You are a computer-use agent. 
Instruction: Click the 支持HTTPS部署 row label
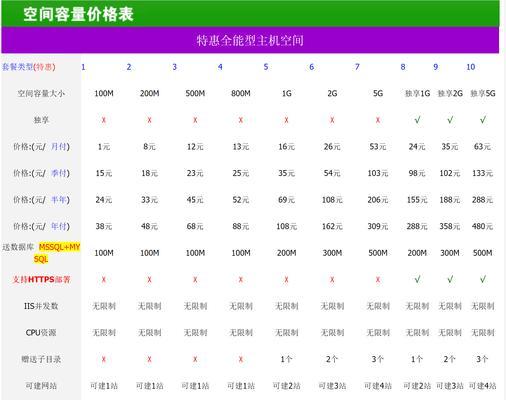tap(42, 279)
